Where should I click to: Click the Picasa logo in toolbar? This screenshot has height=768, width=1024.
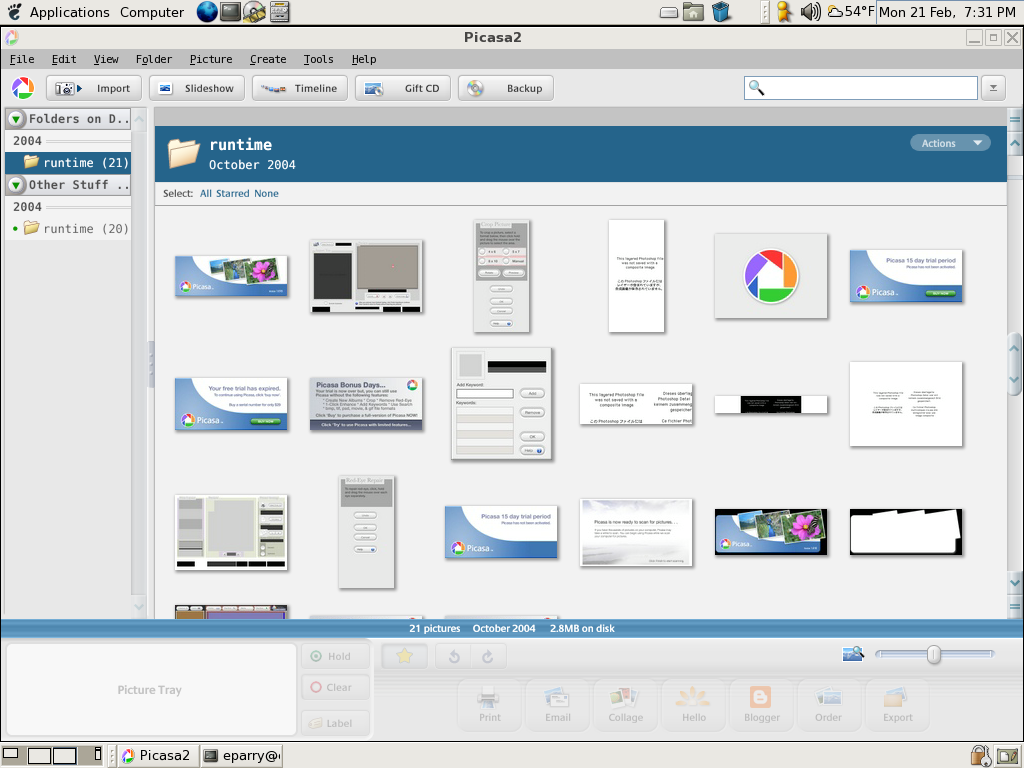(23, 88)
